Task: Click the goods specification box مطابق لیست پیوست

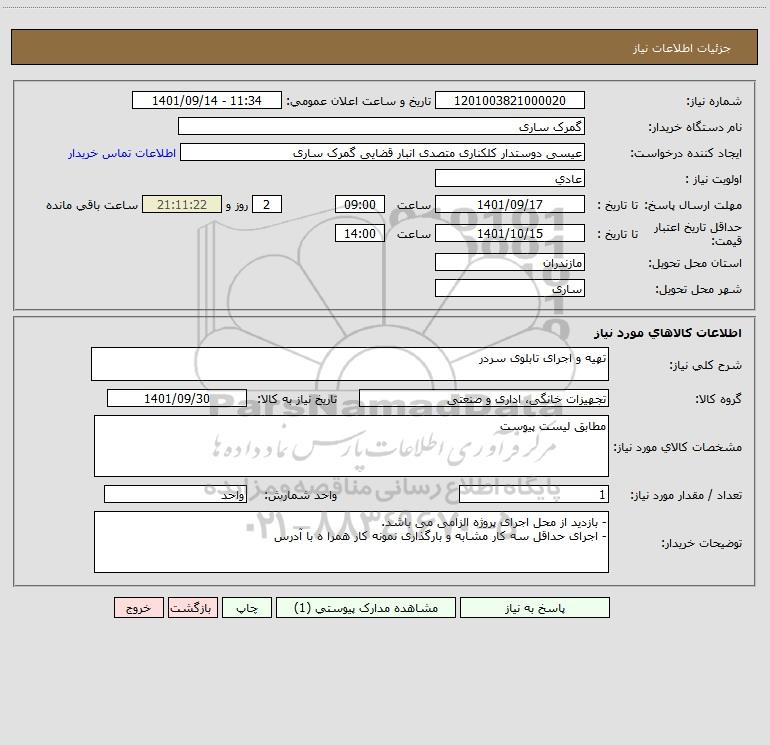Action: click(351, 446)
